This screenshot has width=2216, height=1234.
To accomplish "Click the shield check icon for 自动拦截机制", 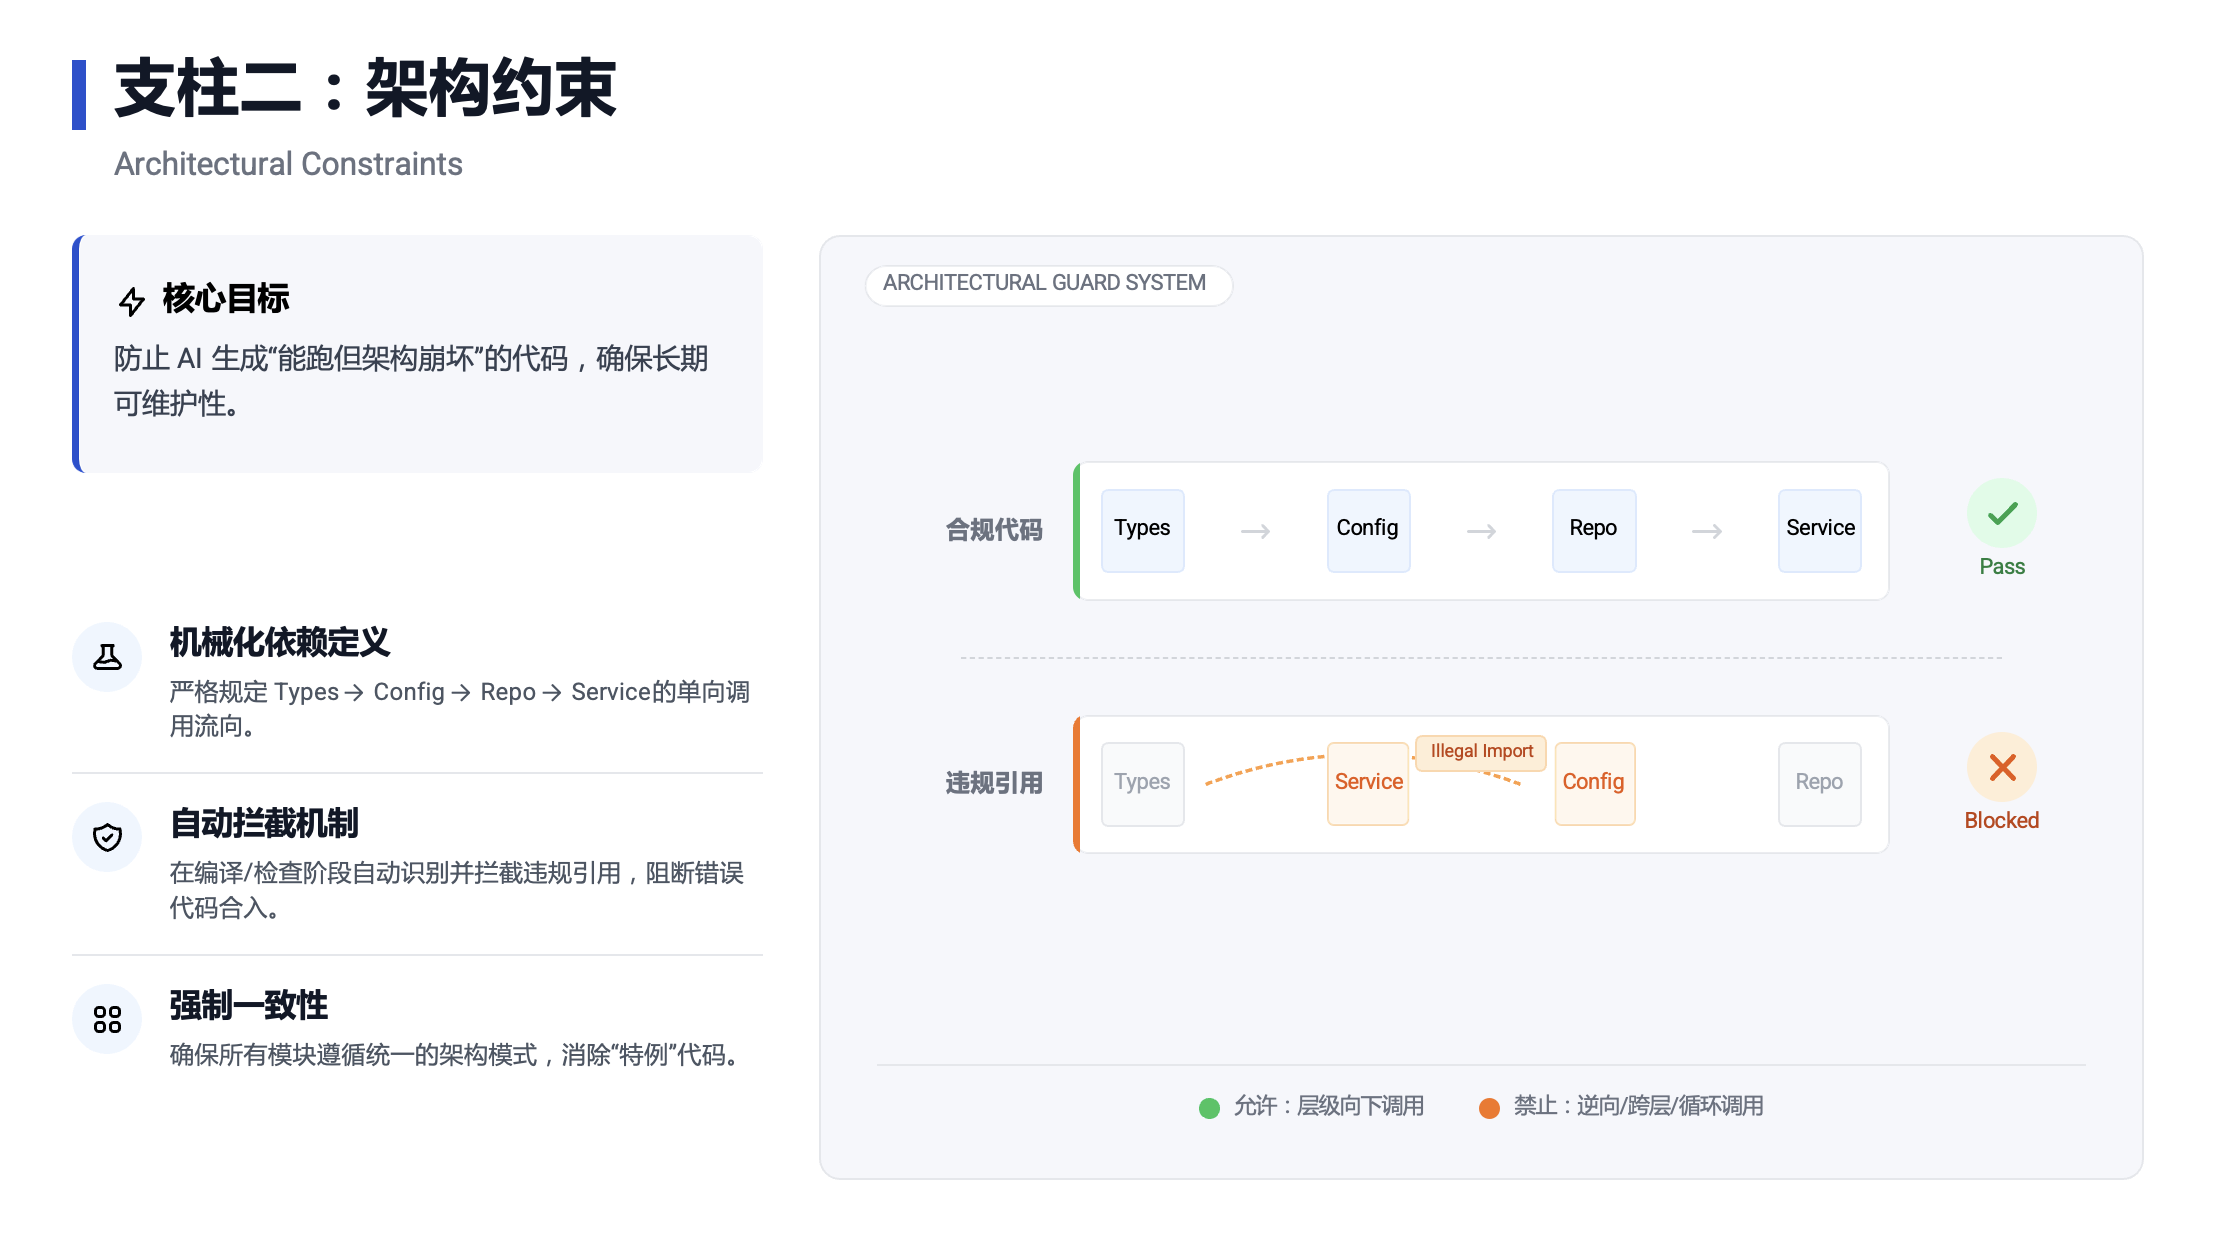I will pyautogui.click(x=107, y=837).
